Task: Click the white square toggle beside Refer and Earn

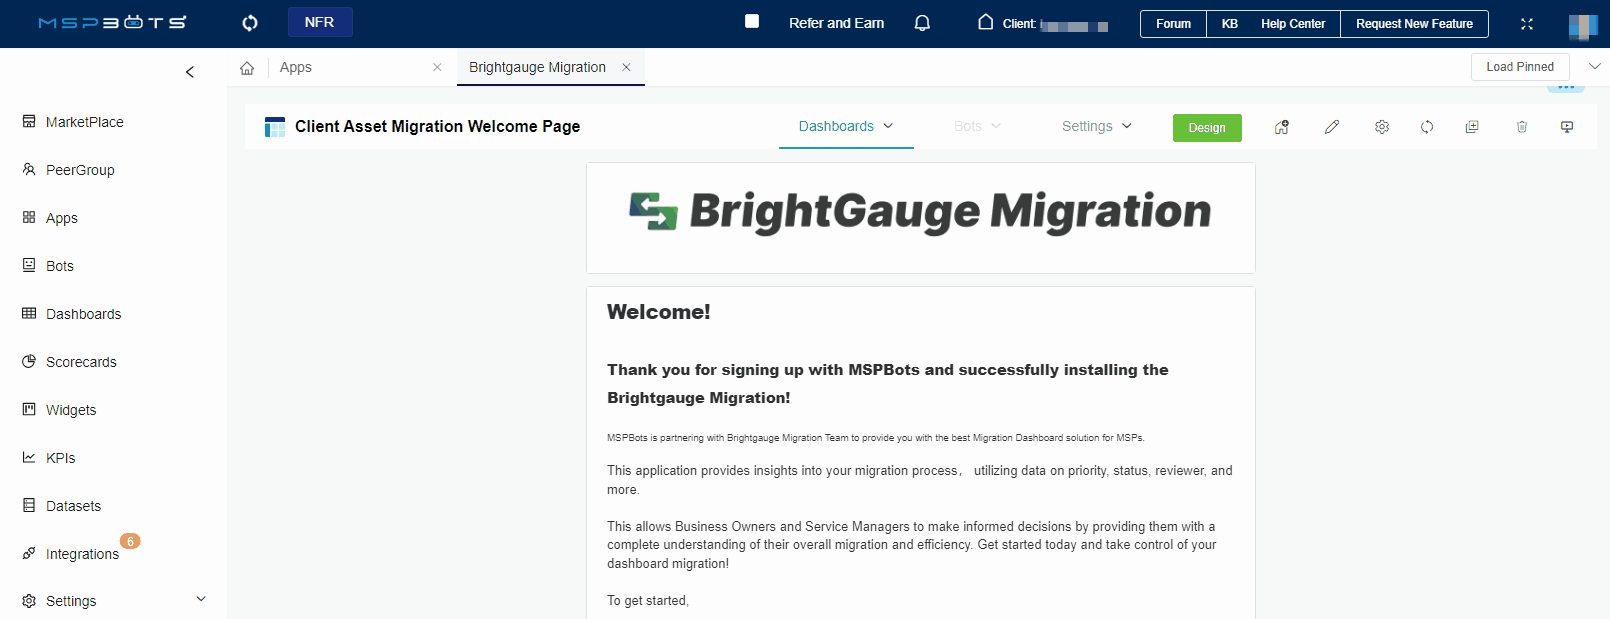Action: 752,21
